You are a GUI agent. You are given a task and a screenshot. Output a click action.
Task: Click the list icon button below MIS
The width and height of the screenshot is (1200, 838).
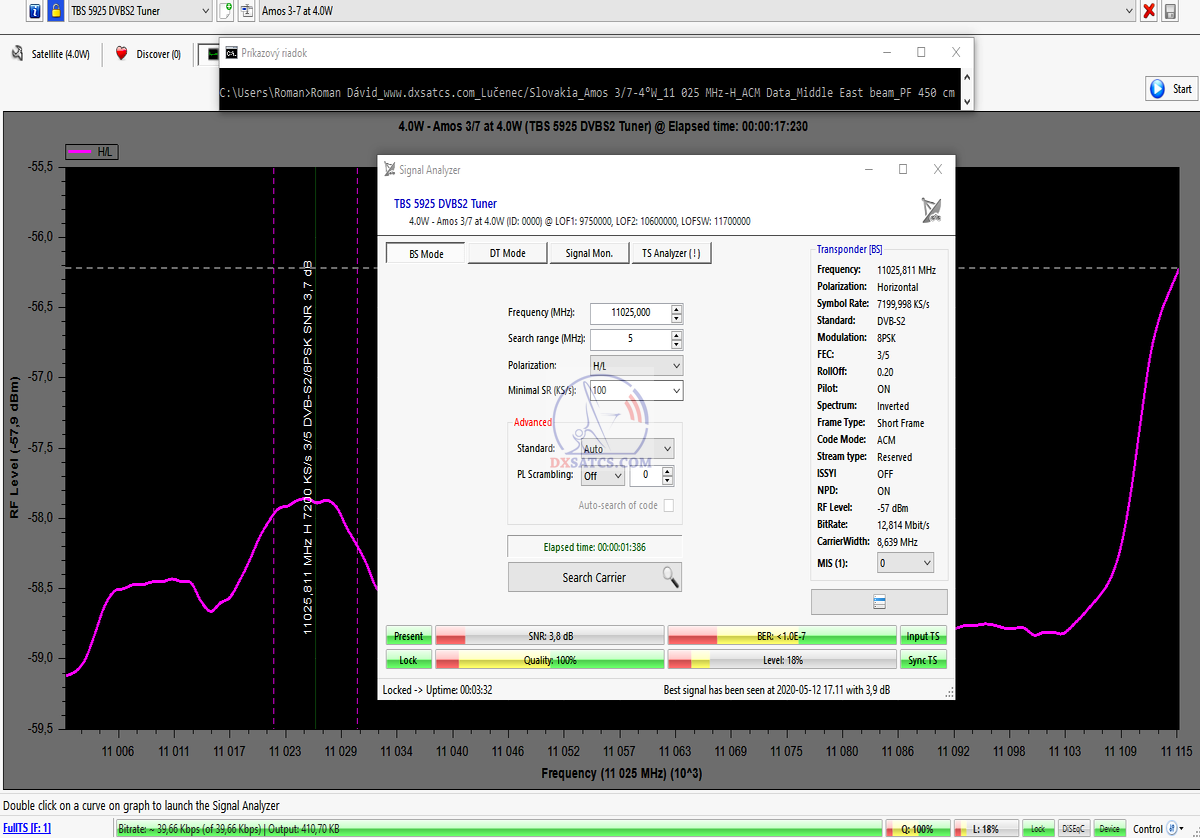coord(879,602)
